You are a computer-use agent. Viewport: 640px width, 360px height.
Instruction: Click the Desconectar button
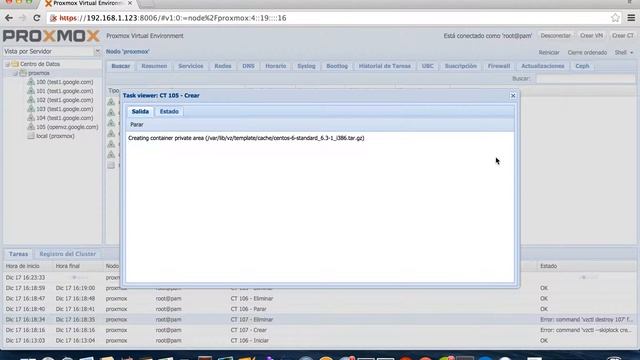[556, 36]
